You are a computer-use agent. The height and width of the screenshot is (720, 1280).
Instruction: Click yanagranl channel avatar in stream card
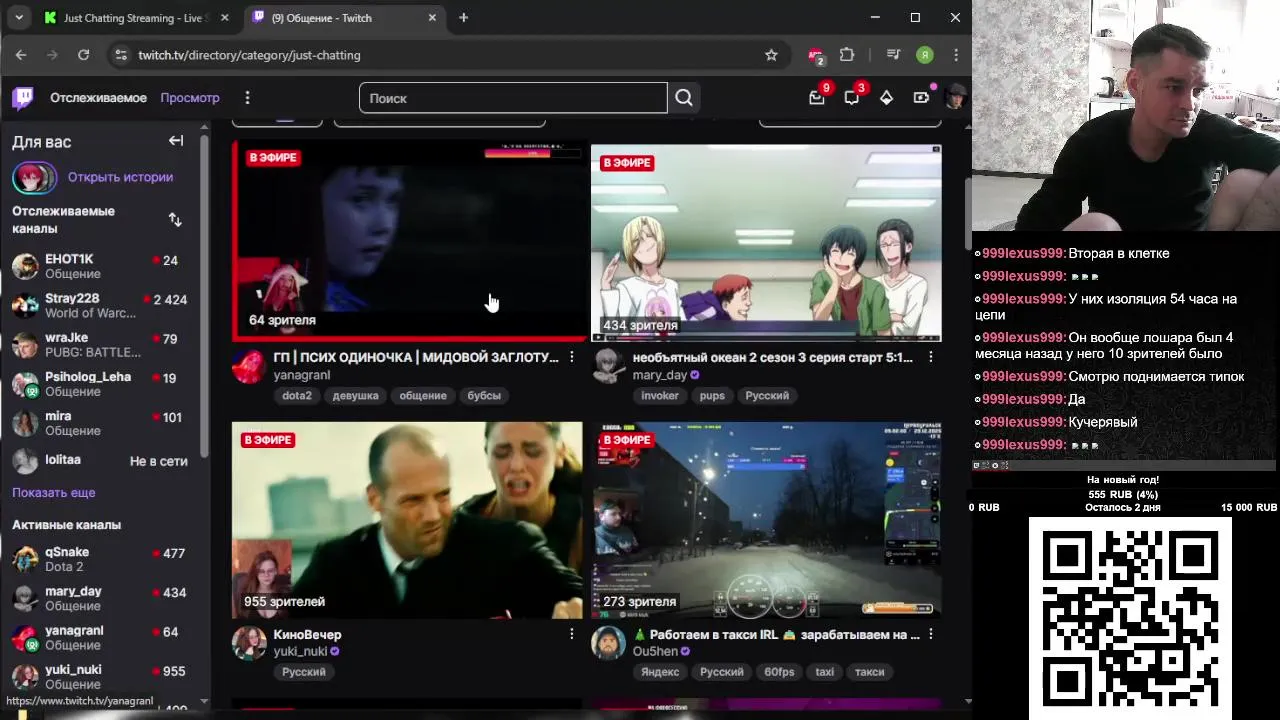coord(249,367)
